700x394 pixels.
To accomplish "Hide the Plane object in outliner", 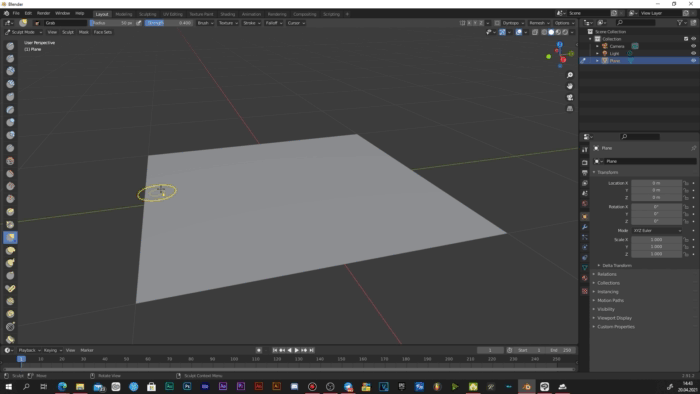I will click(693, 60).
